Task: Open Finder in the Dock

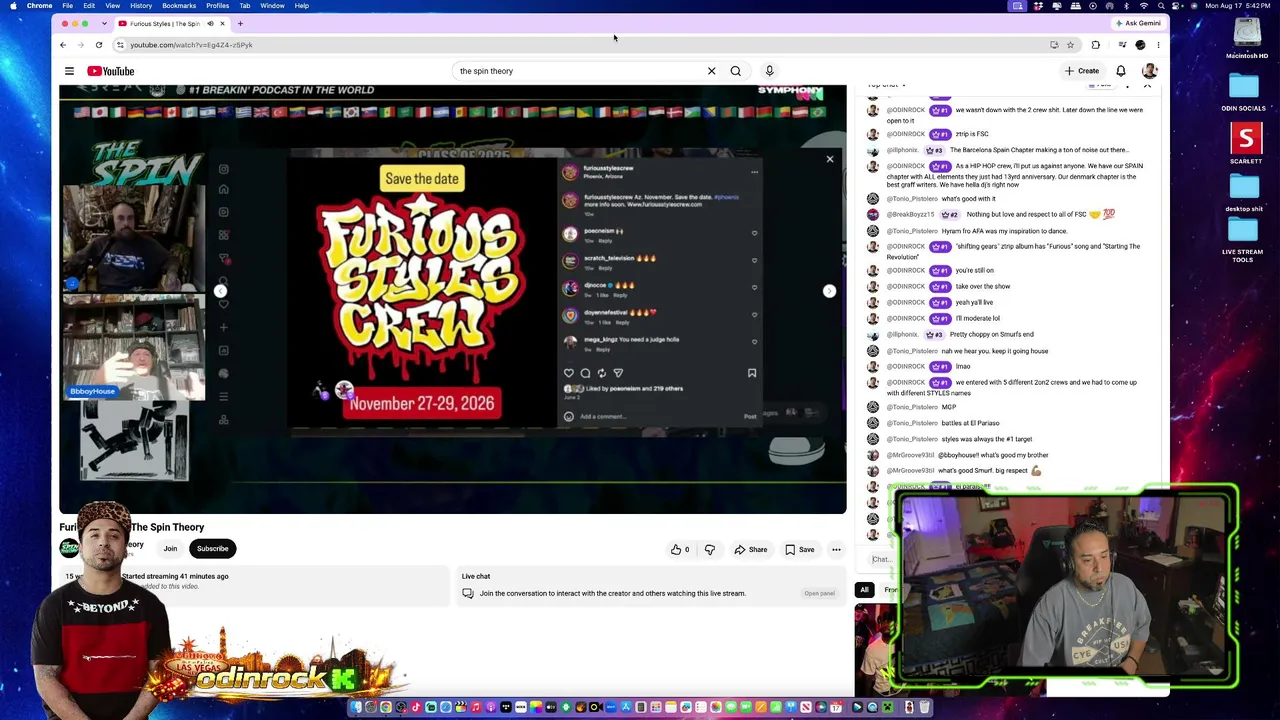Action: [x=356, y=708]
